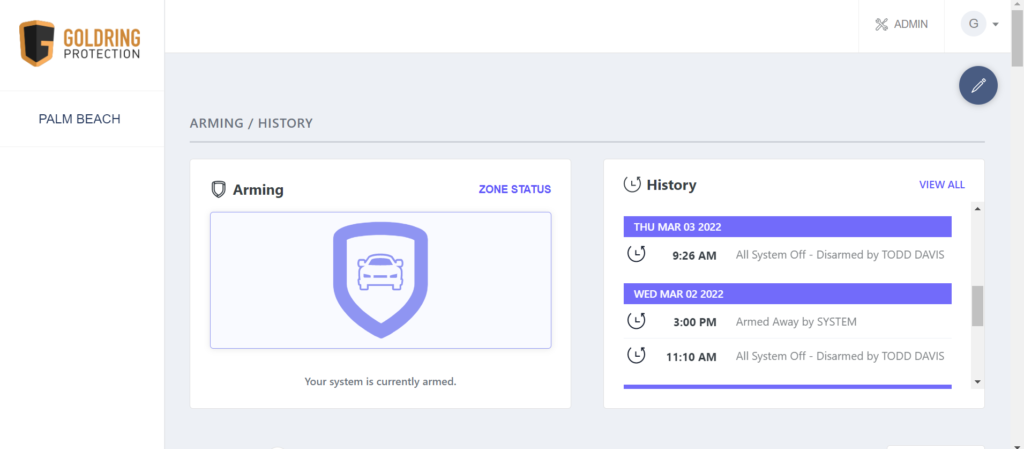Click VIEW ALL in History
Screen dimensions: 1024x449
point(942,185)
